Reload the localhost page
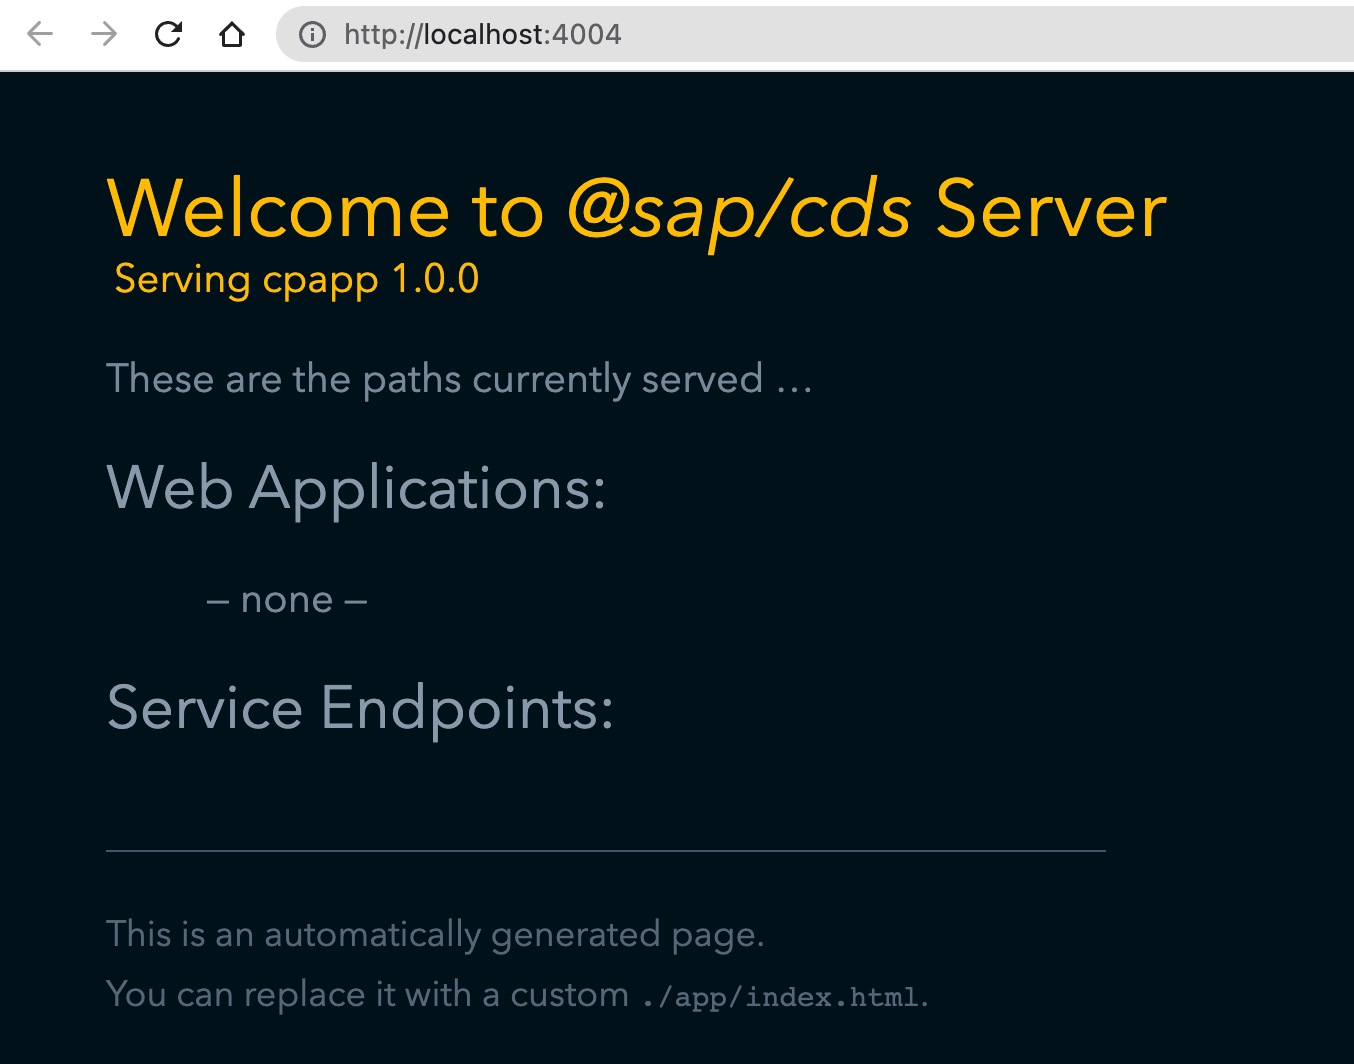 pyautogui.click(x=168, y=34)
